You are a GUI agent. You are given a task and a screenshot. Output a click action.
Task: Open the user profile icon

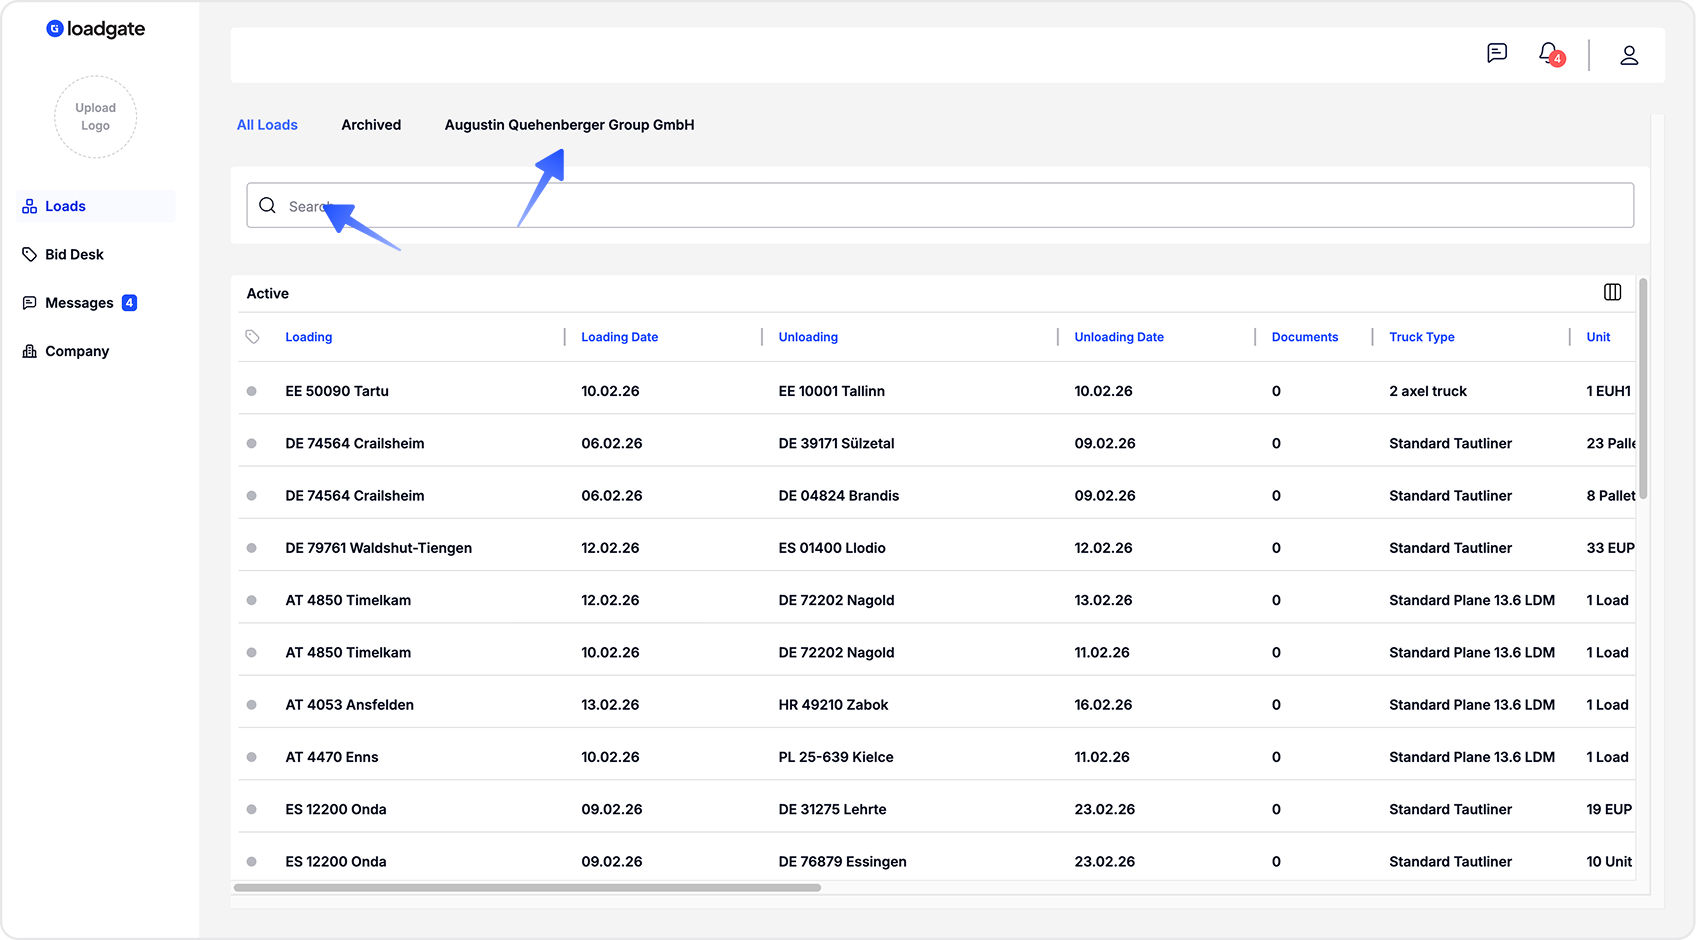coord(1628,55)
